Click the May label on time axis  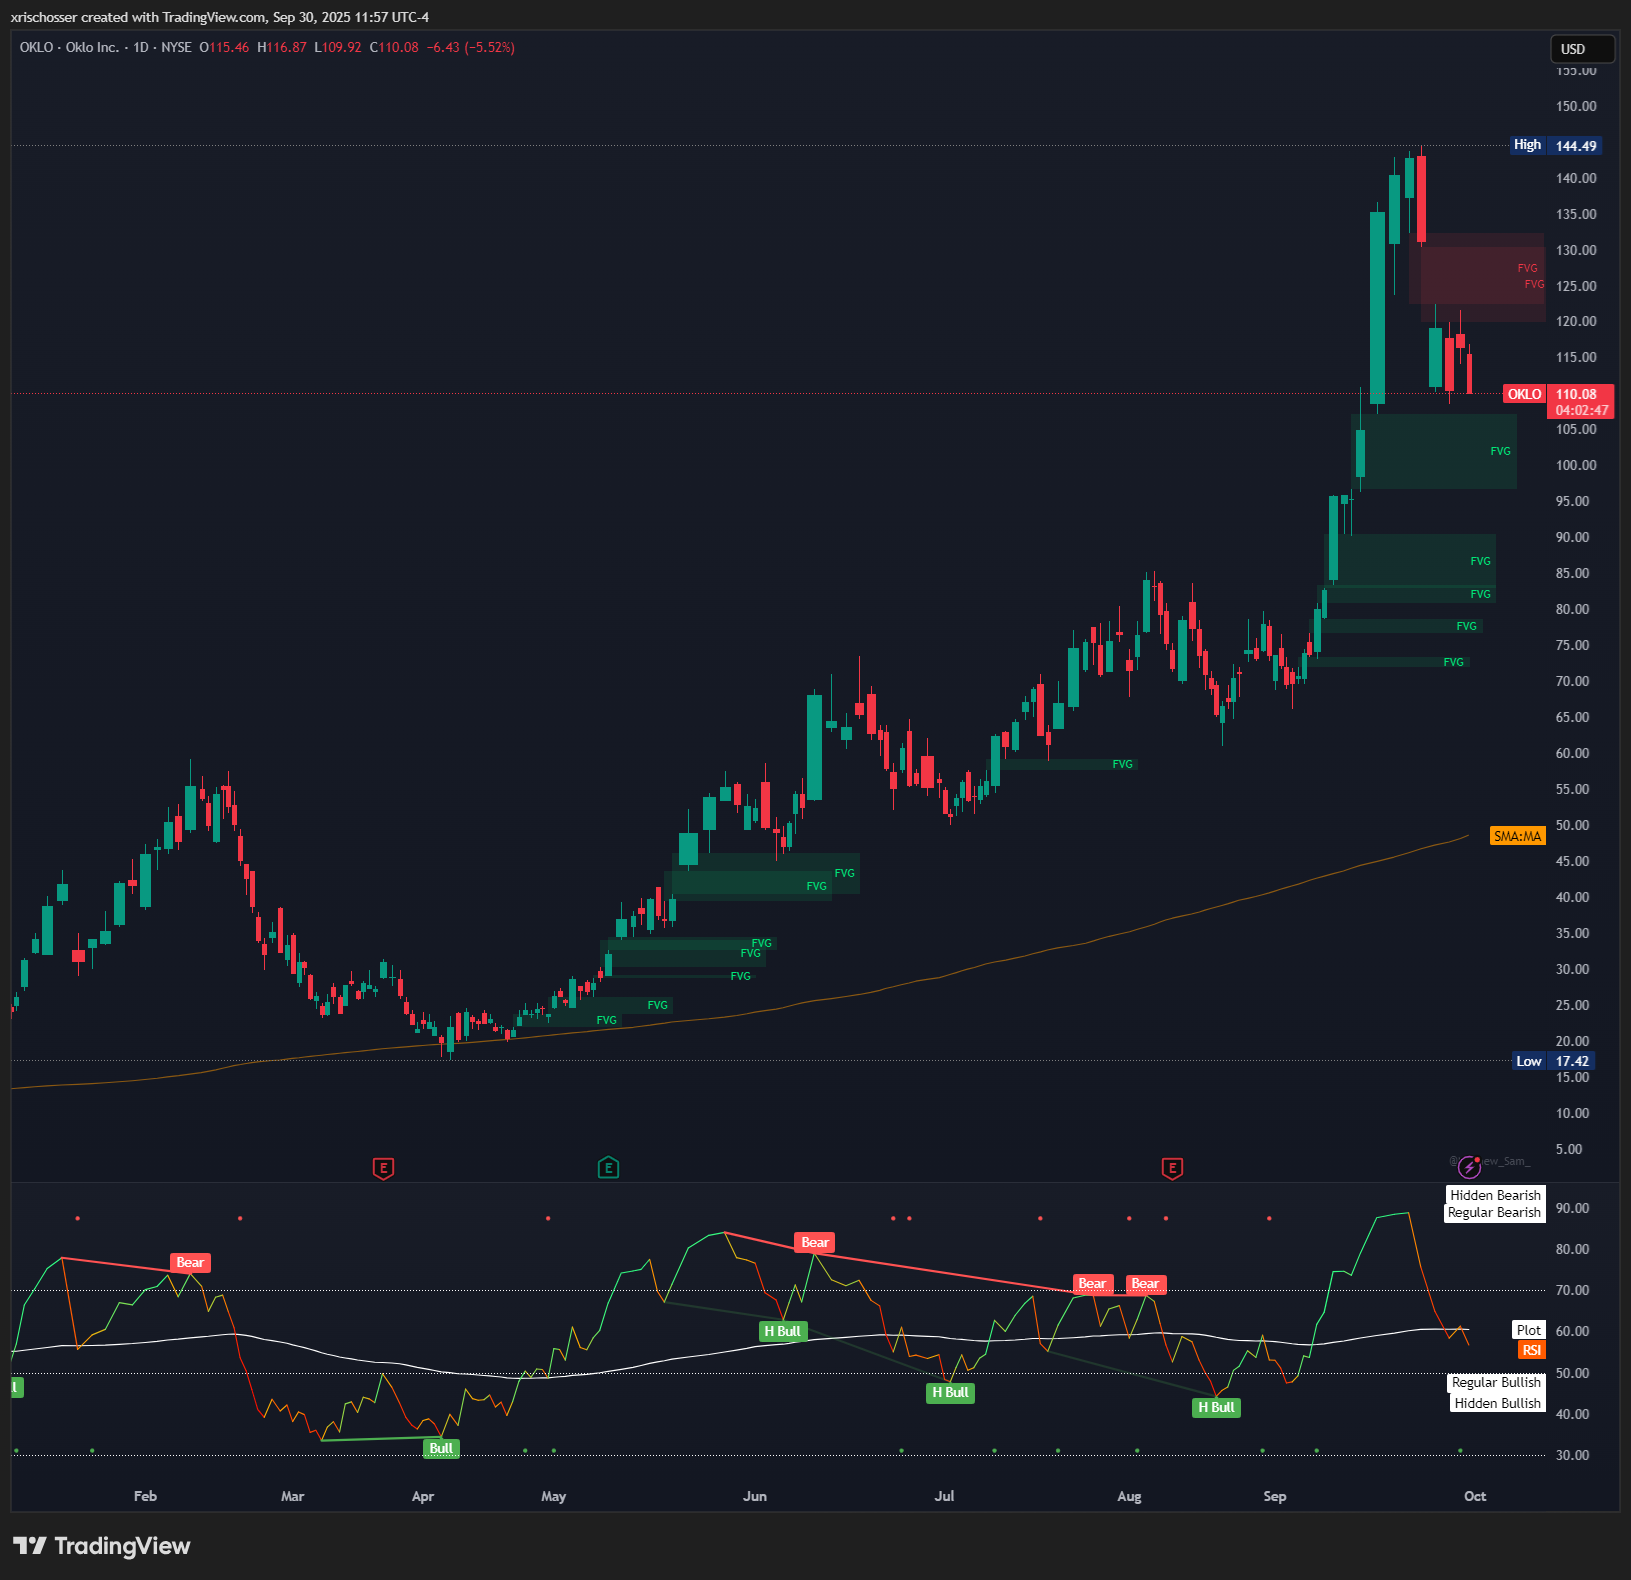(x=553, y=1496)
